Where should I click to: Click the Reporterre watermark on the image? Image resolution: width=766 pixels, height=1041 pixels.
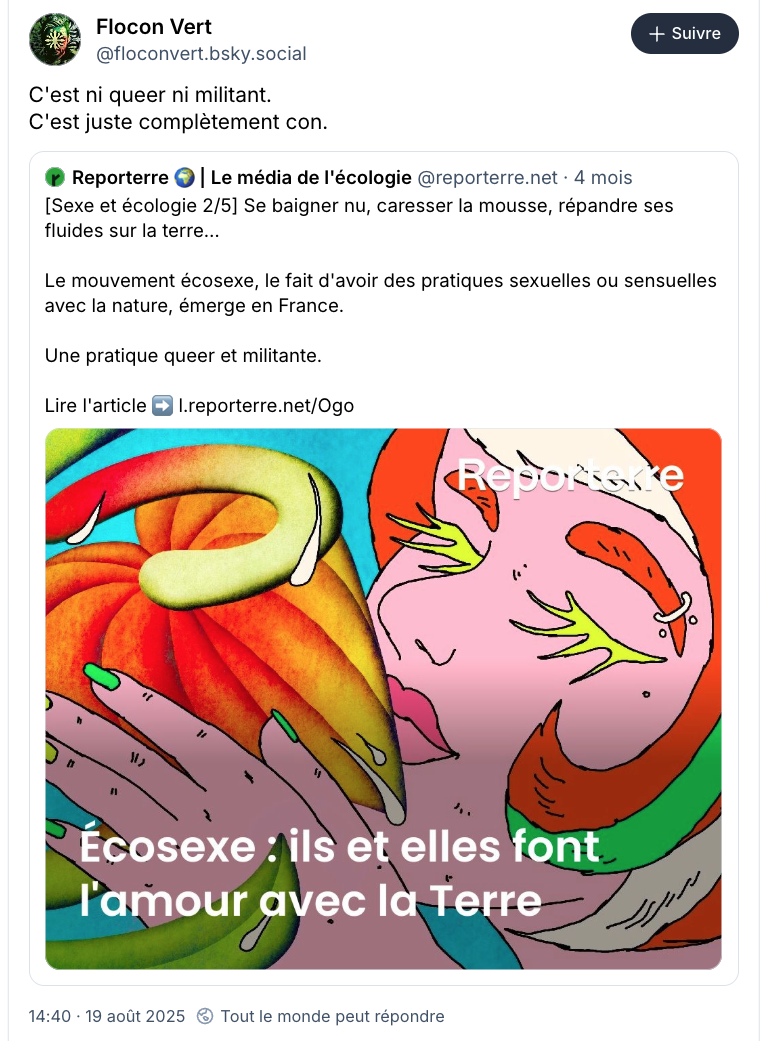coord(570,475)
